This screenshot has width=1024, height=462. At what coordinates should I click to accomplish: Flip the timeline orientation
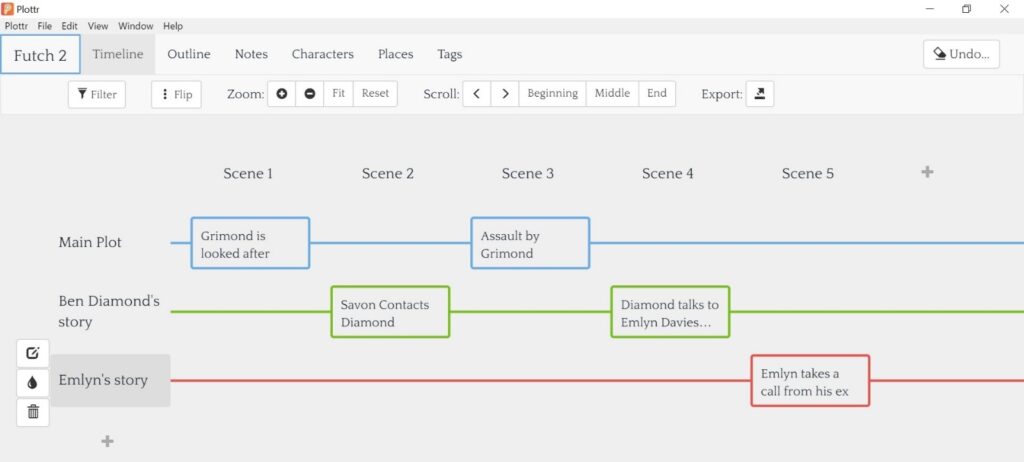pos(176,94)
